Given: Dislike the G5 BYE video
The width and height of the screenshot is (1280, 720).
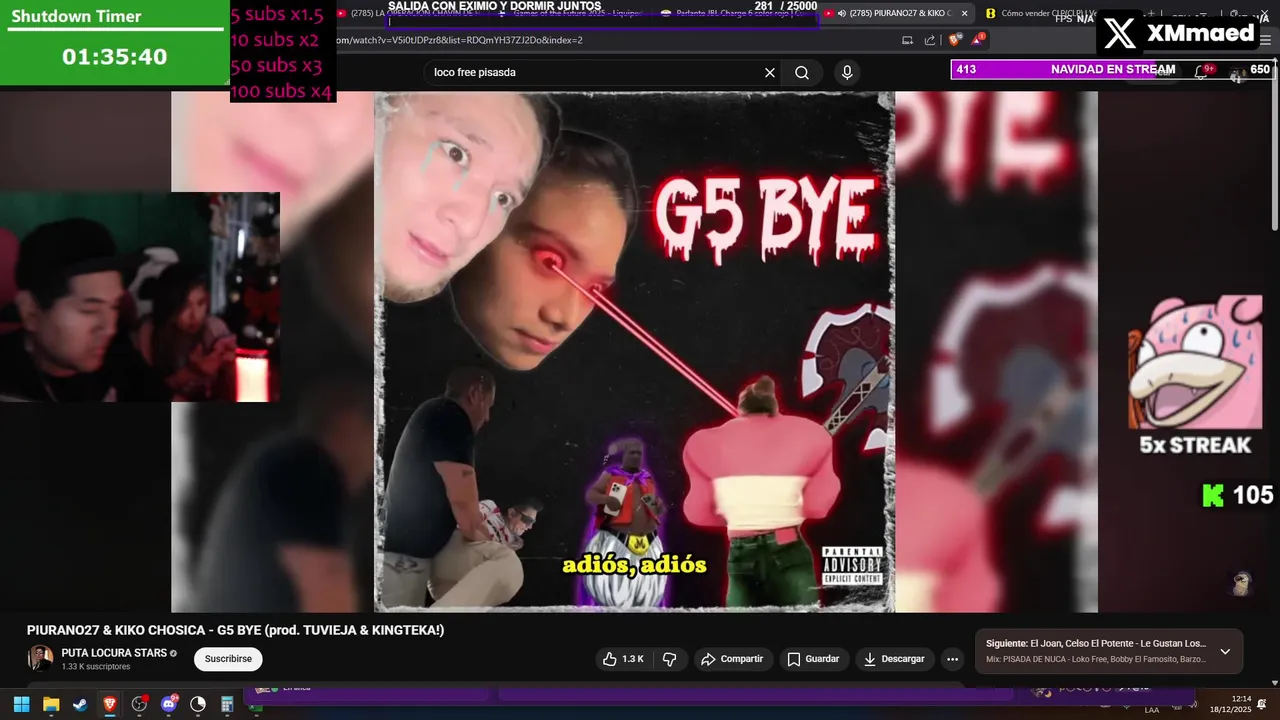Looking at the screenshot, I should [670, 659].
